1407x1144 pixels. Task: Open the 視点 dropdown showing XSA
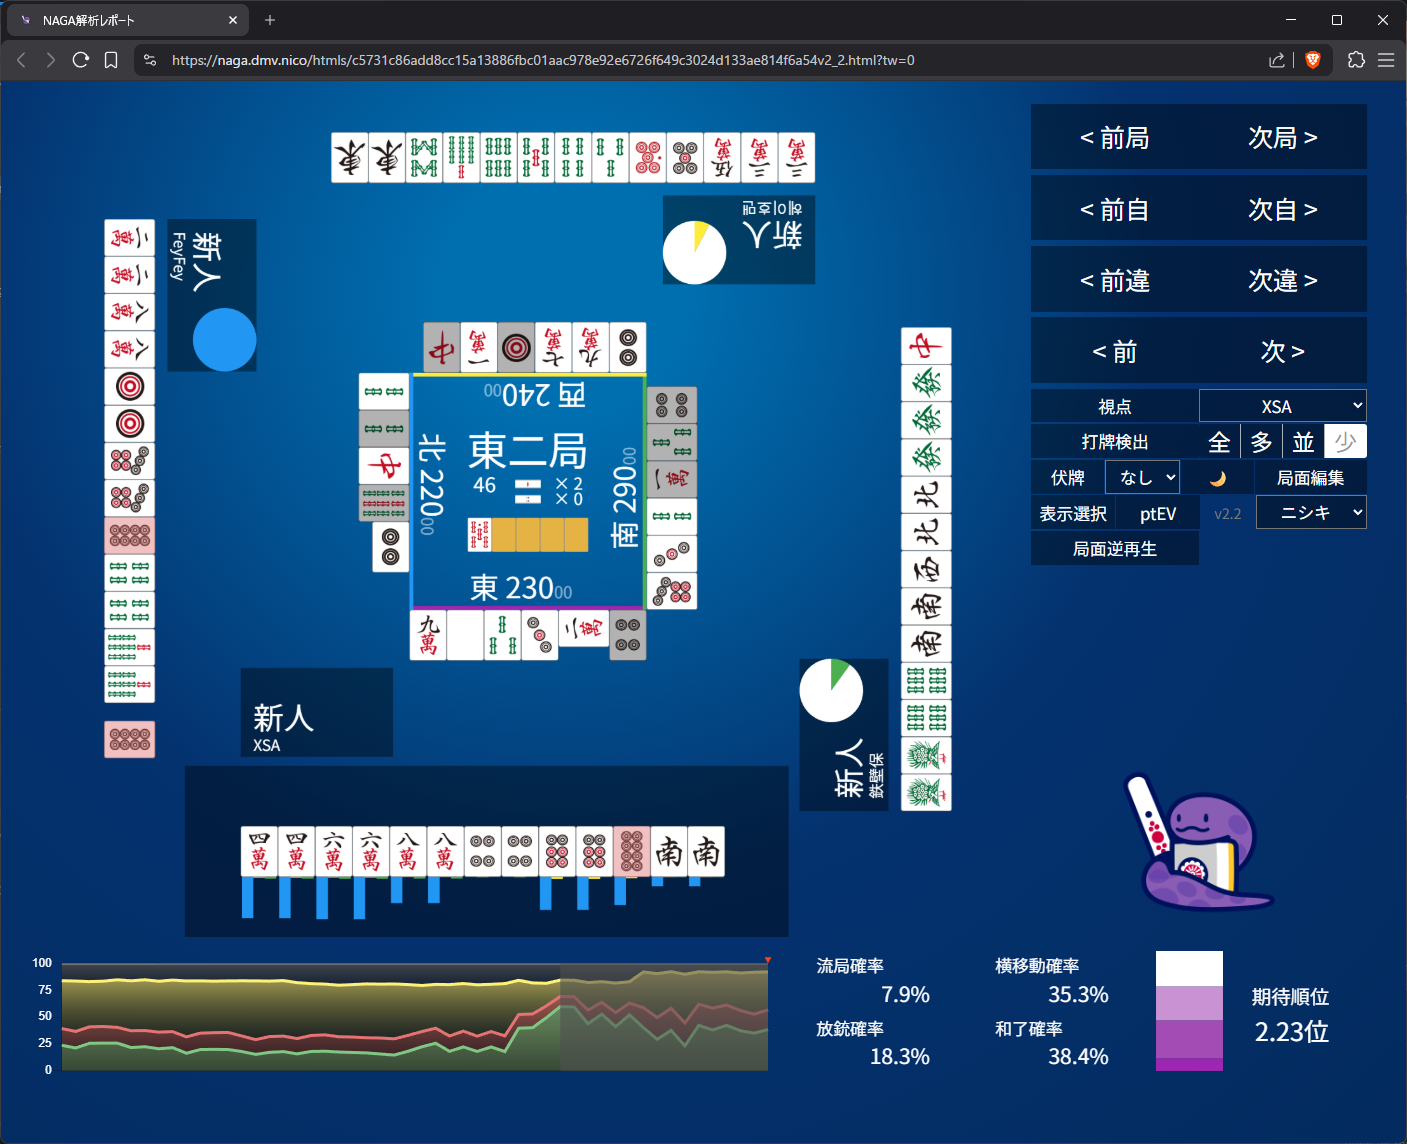(x=1282, y=406)
